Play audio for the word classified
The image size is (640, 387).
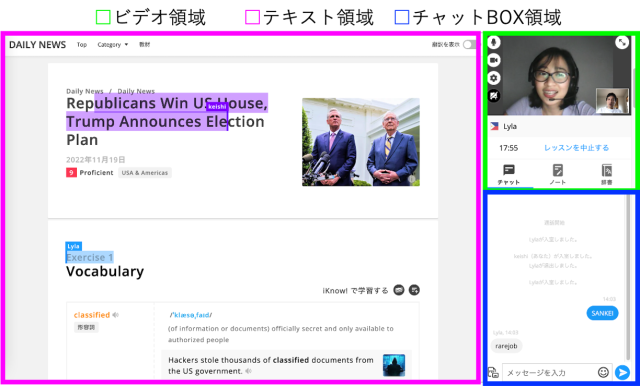[x=116, y=315]
